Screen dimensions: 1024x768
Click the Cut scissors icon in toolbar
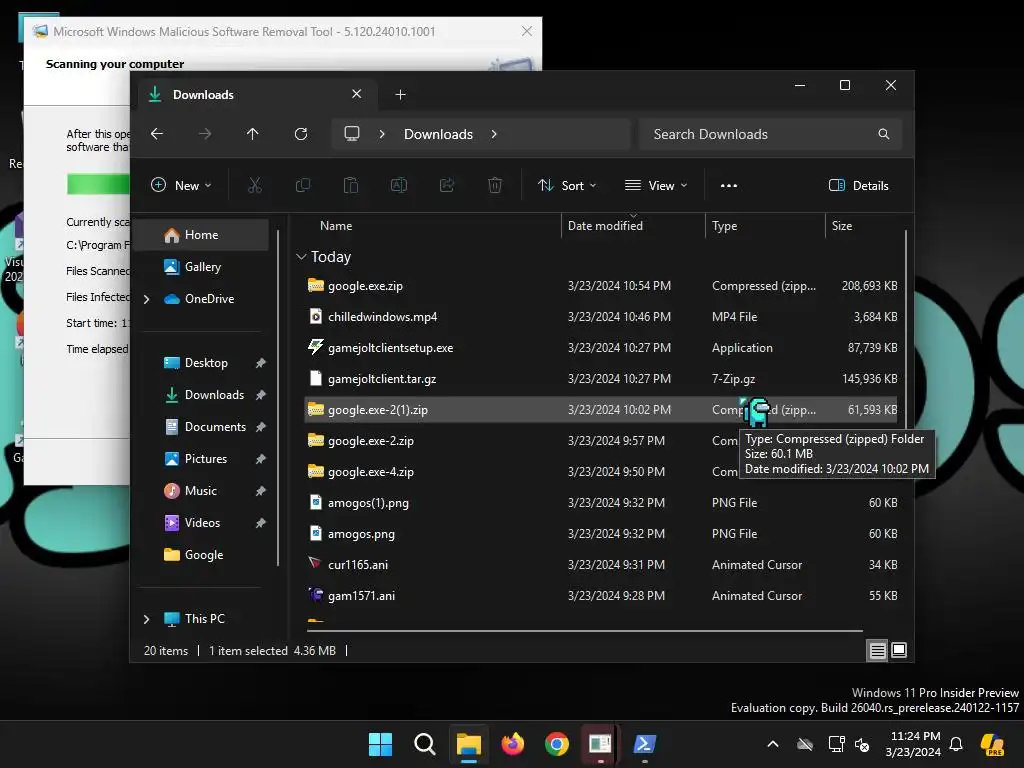(x=255, y=185)
